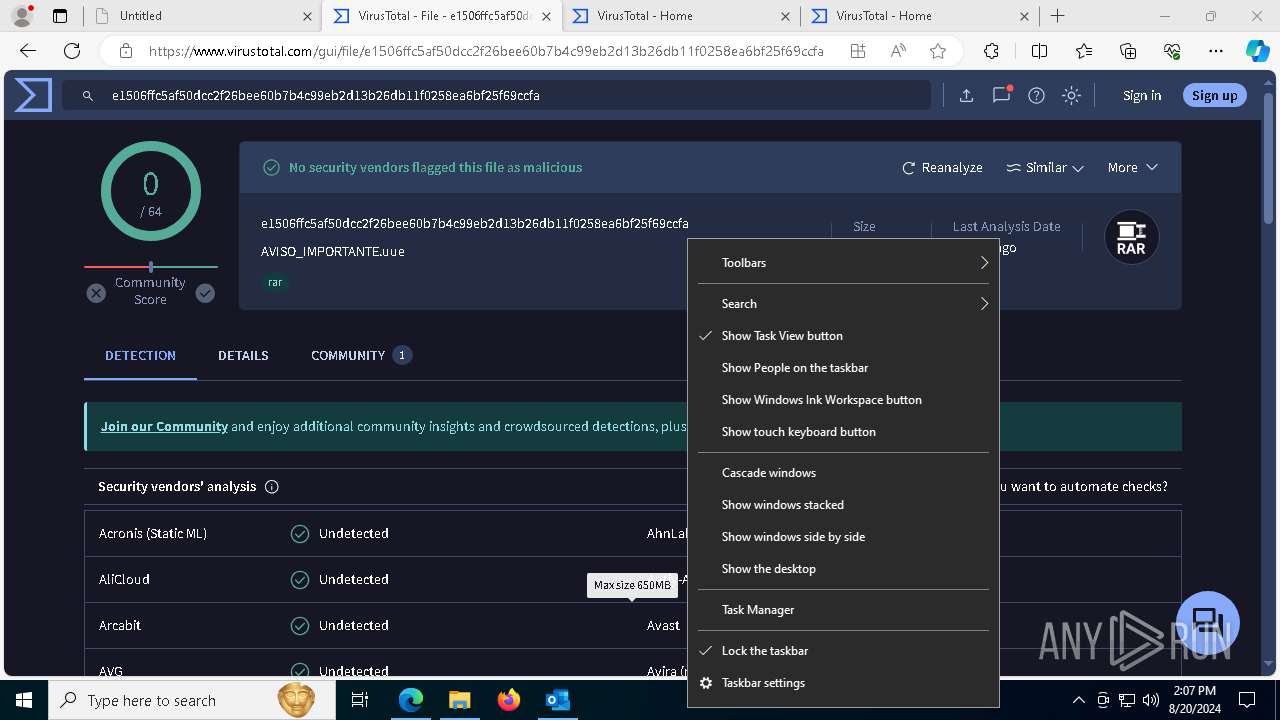Show hidden system tray icons chevron
1280x720 pixels.
coord(1078,700)
